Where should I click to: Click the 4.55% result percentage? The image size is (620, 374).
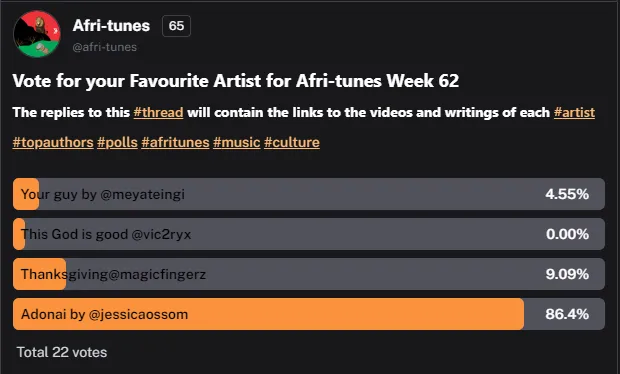pyautogui.click(x=567, y=194)
